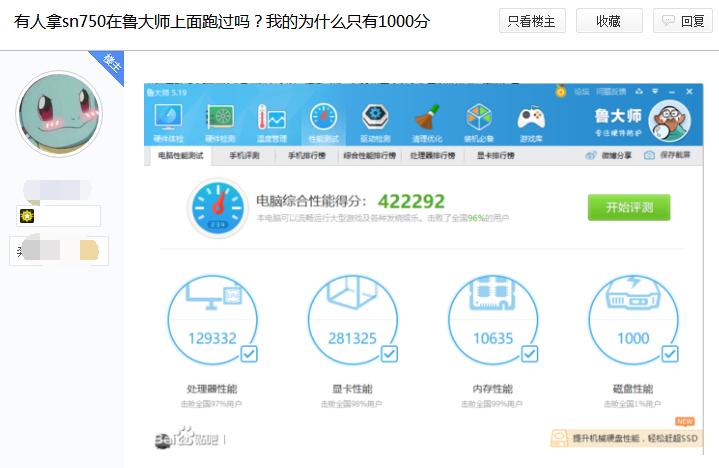Click the 收藏 button
The height and width of the screenshot is (468, 719).
(609, 21)
